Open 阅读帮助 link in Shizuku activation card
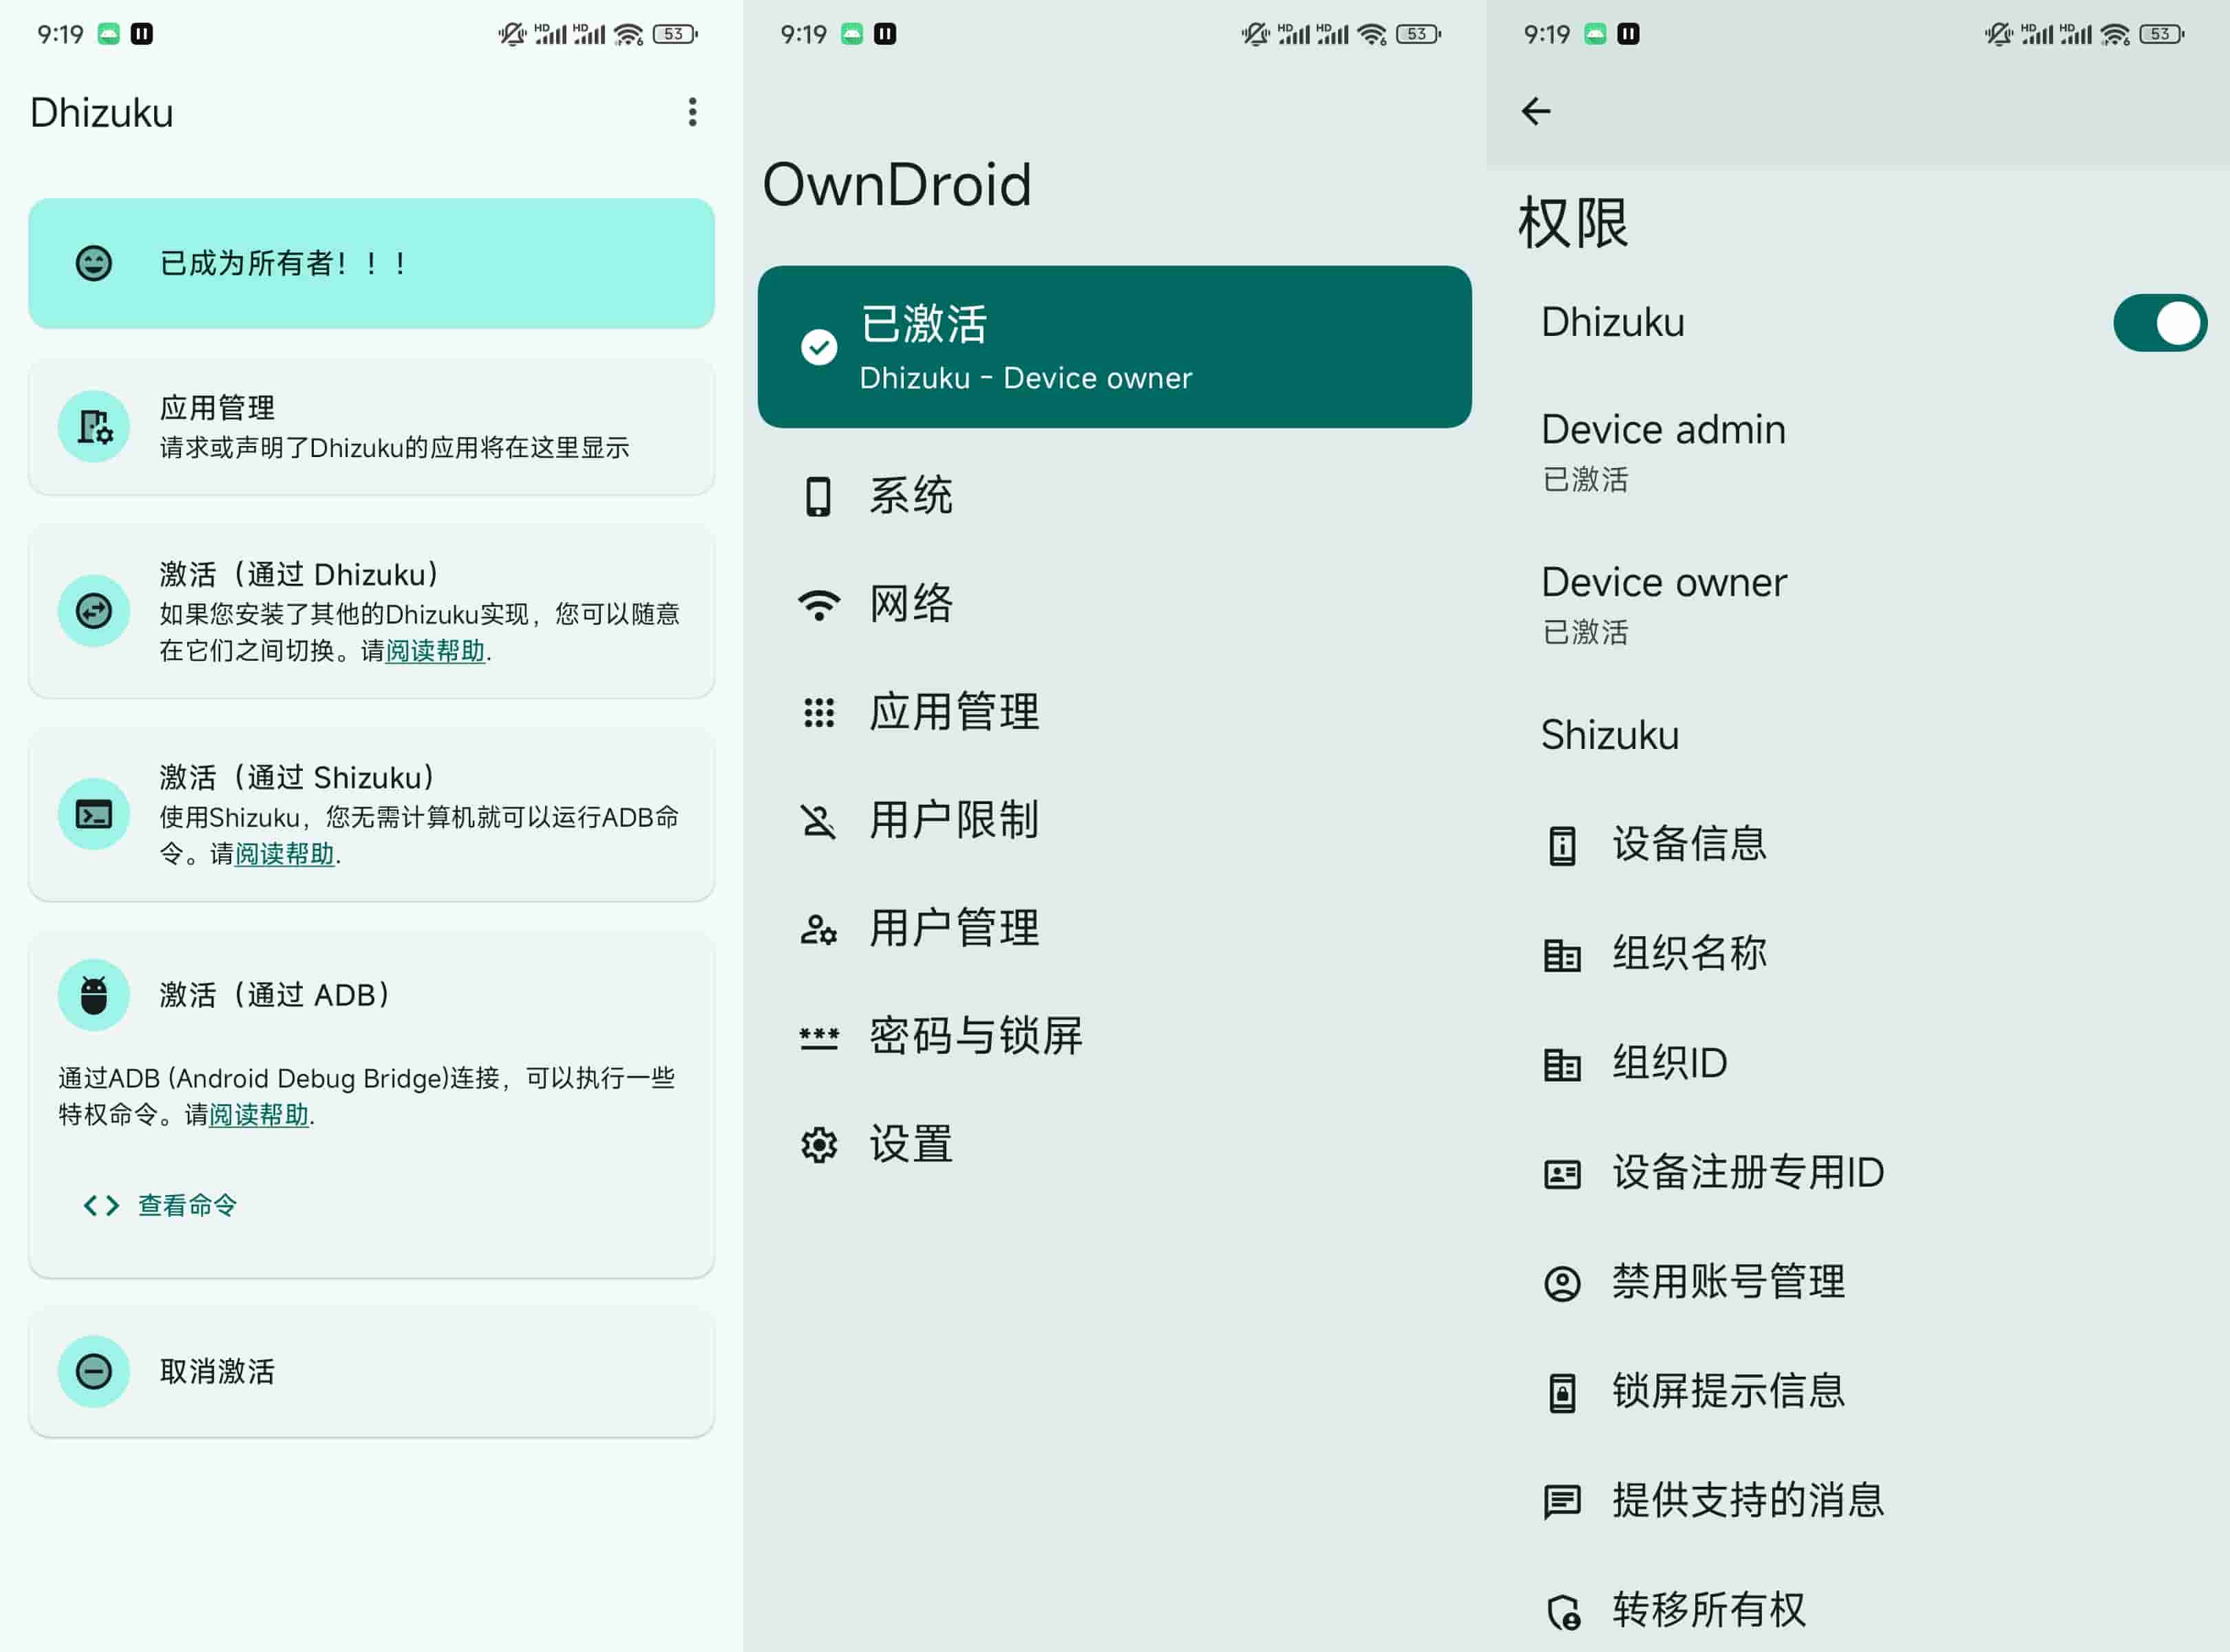The width and height of the screenshot is (2230, 1652). coord(284,854)
